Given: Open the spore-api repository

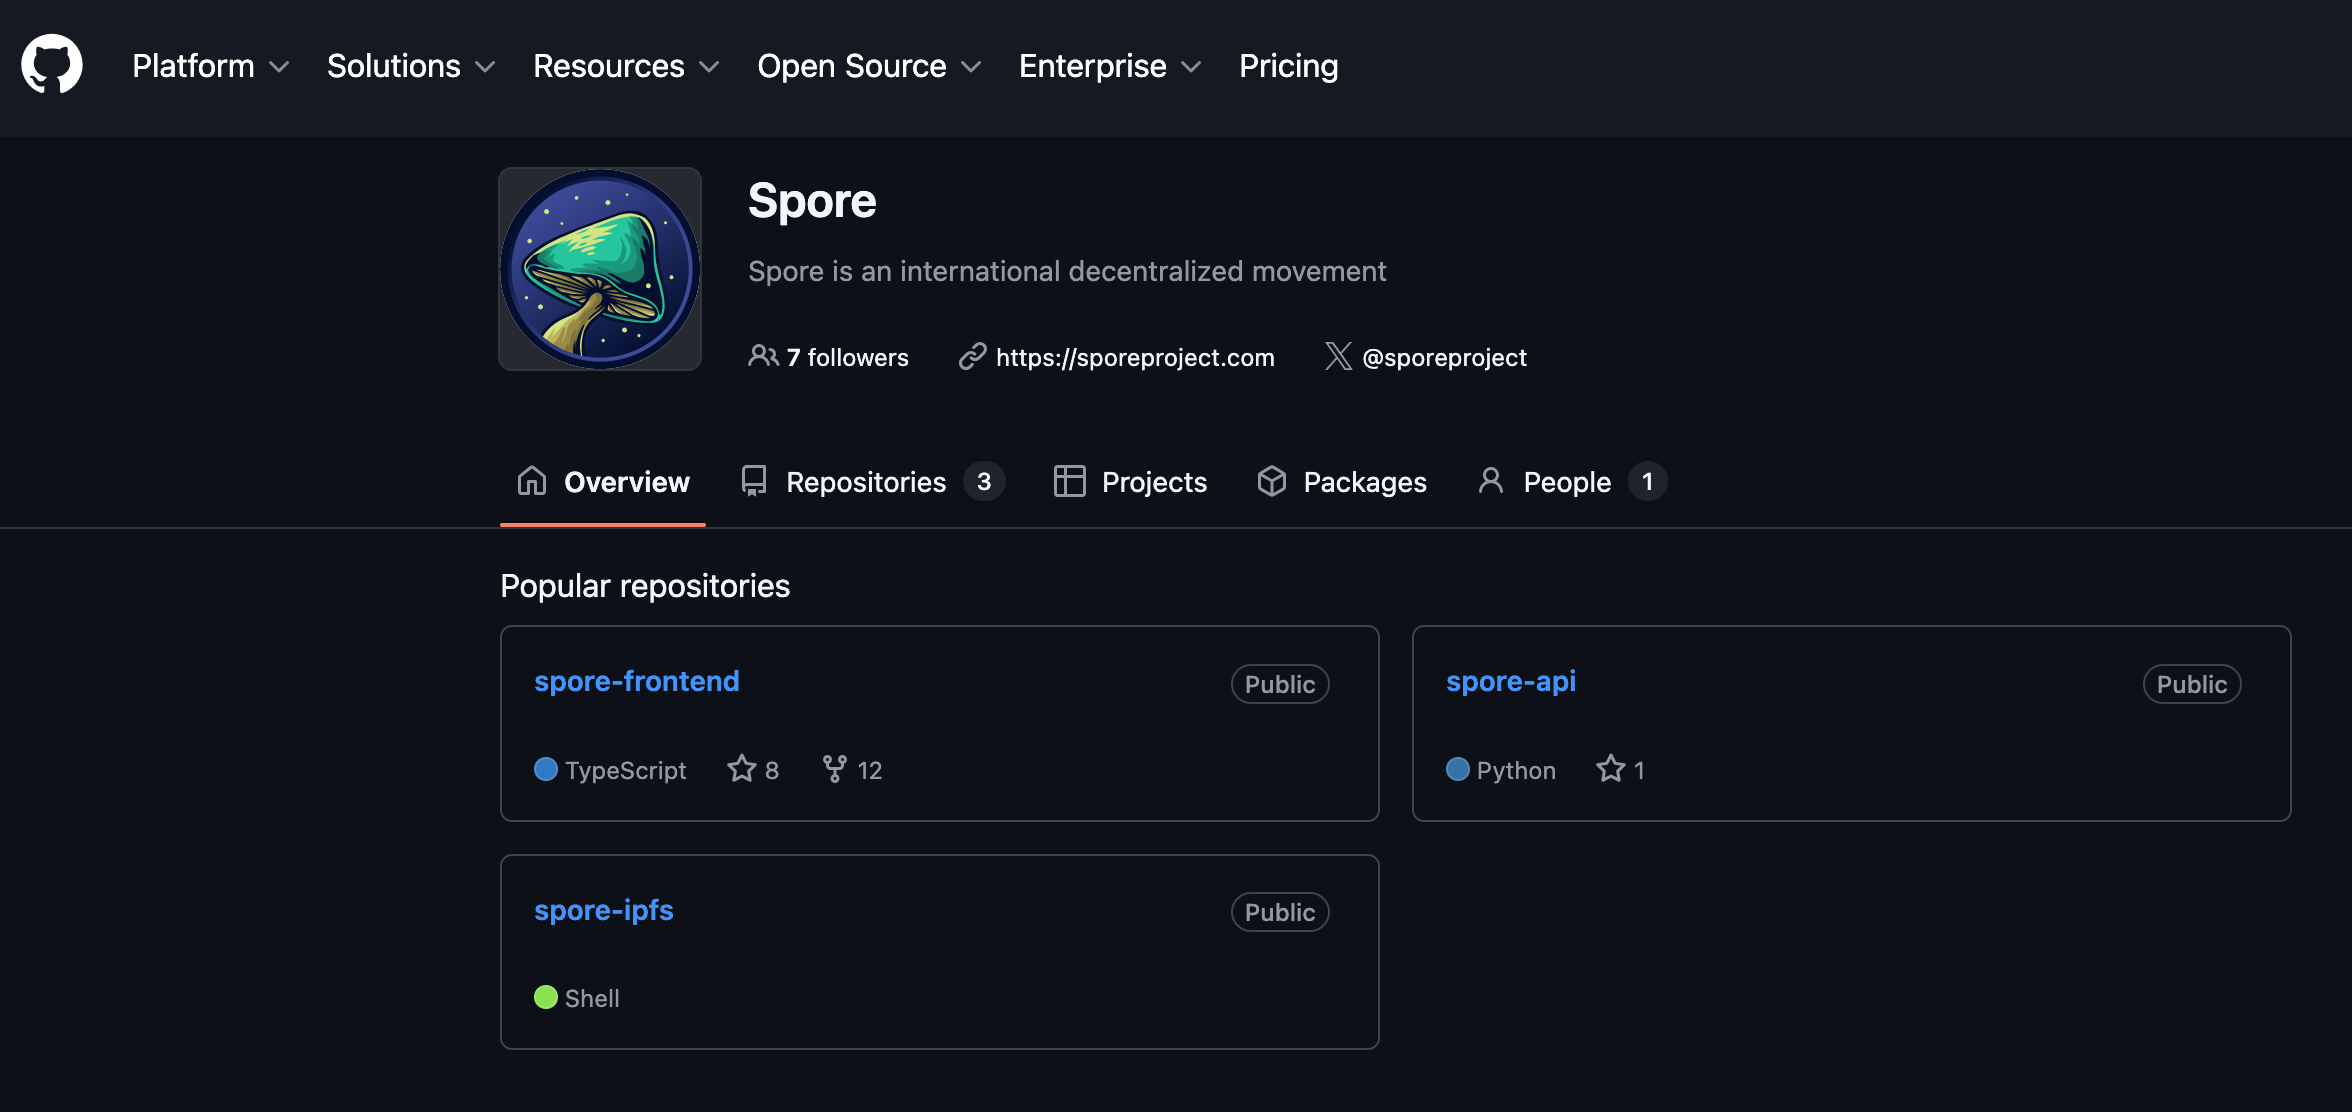Looking at the screenshot, I should tap(1510, 681).
